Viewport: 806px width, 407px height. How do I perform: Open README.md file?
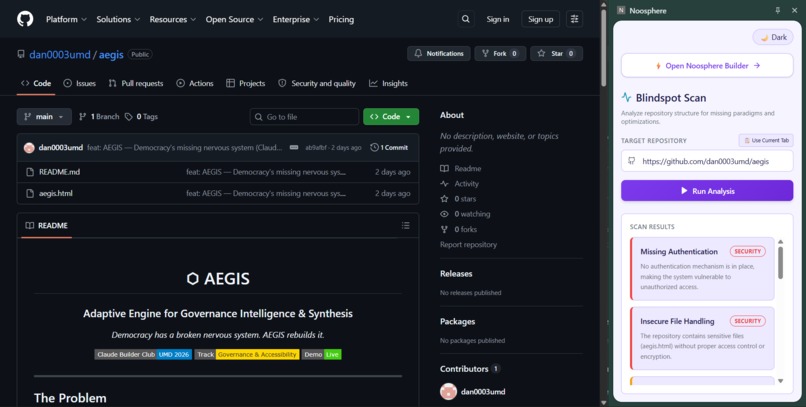[x=60, y=172]
